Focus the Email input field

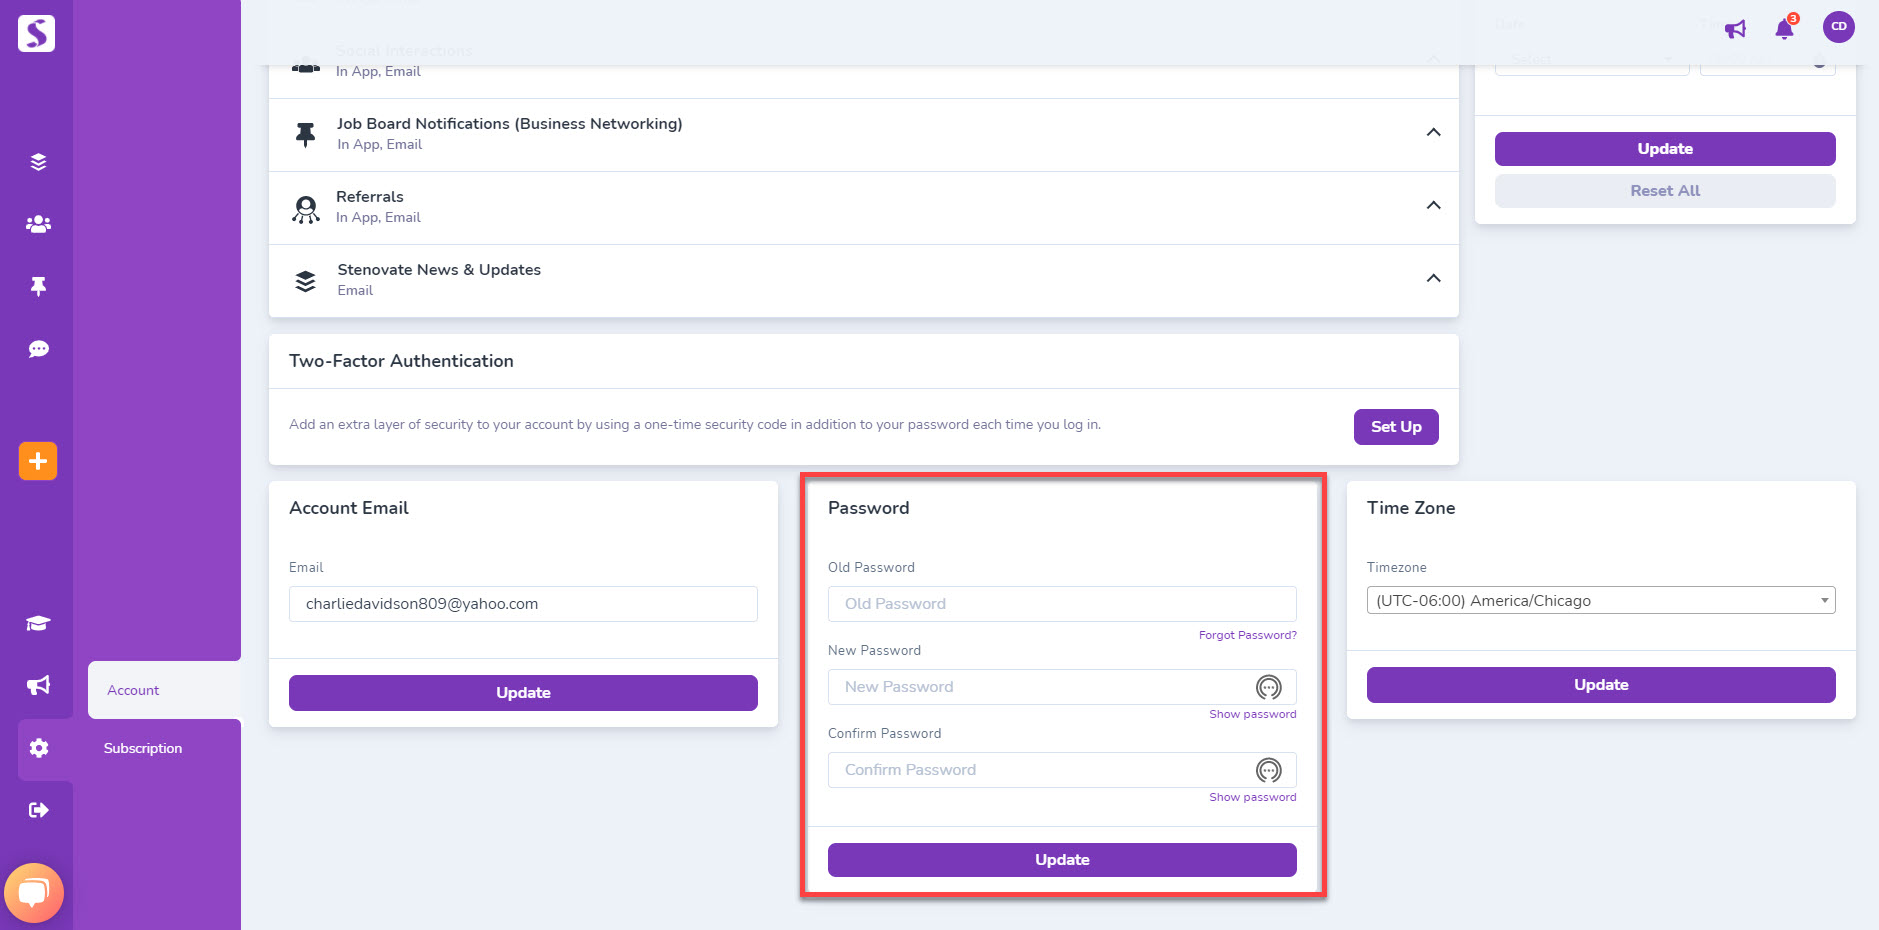(523, 604)
